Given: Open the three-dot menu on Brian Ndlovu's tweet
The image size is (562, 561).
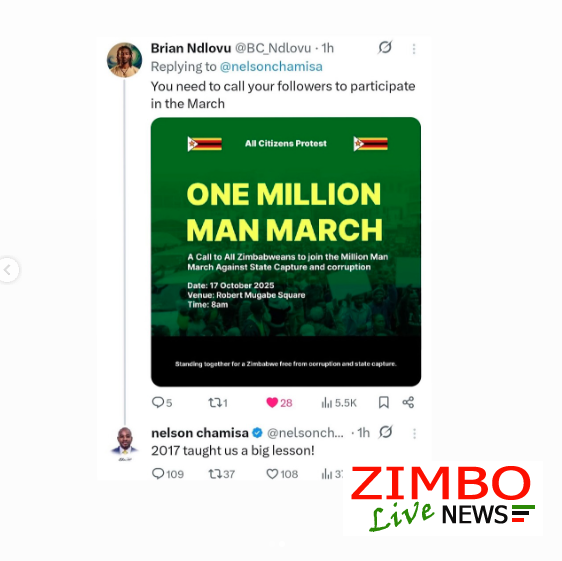Looking at the screenshot, I should (414, 49).
